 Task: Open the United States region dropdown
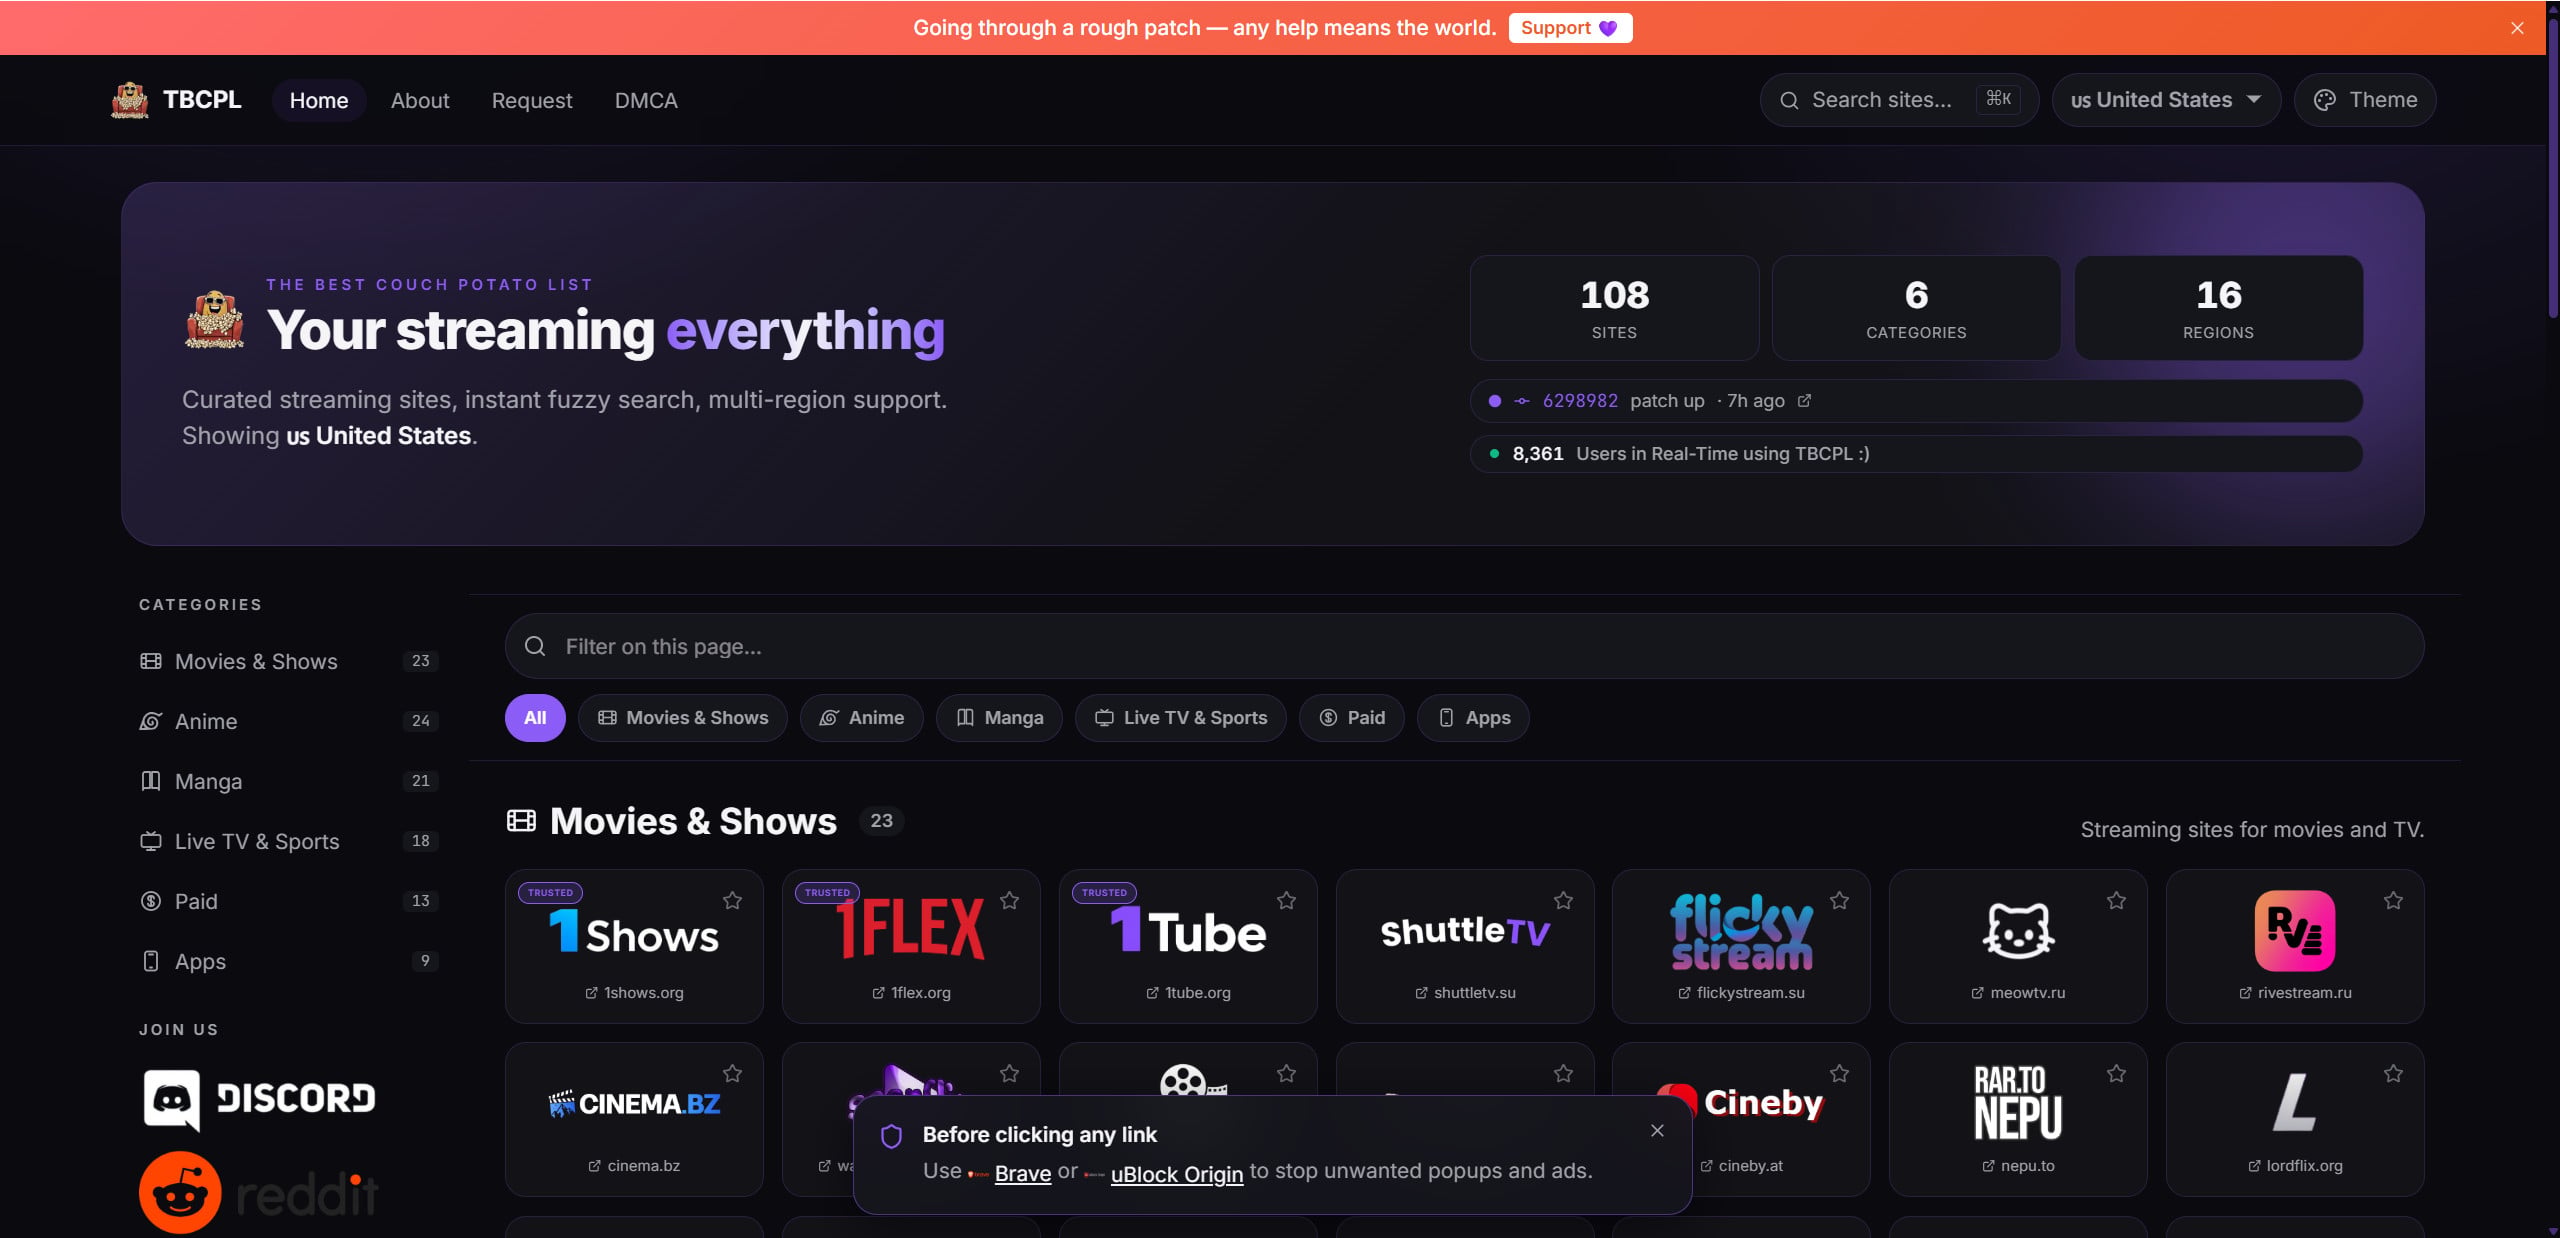pos(2166,100)
